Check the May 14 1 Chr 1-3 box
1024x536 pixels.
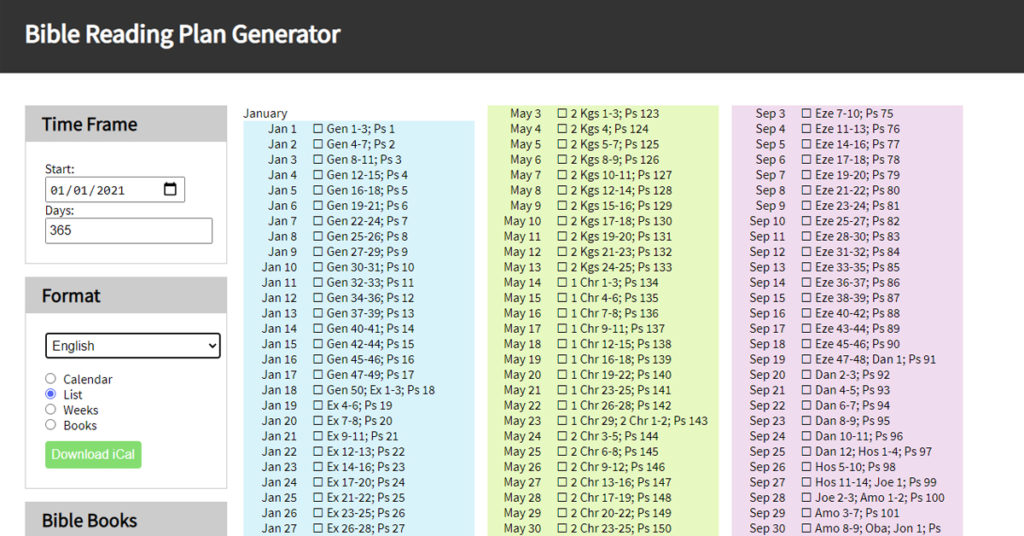[x=562, y=283]
